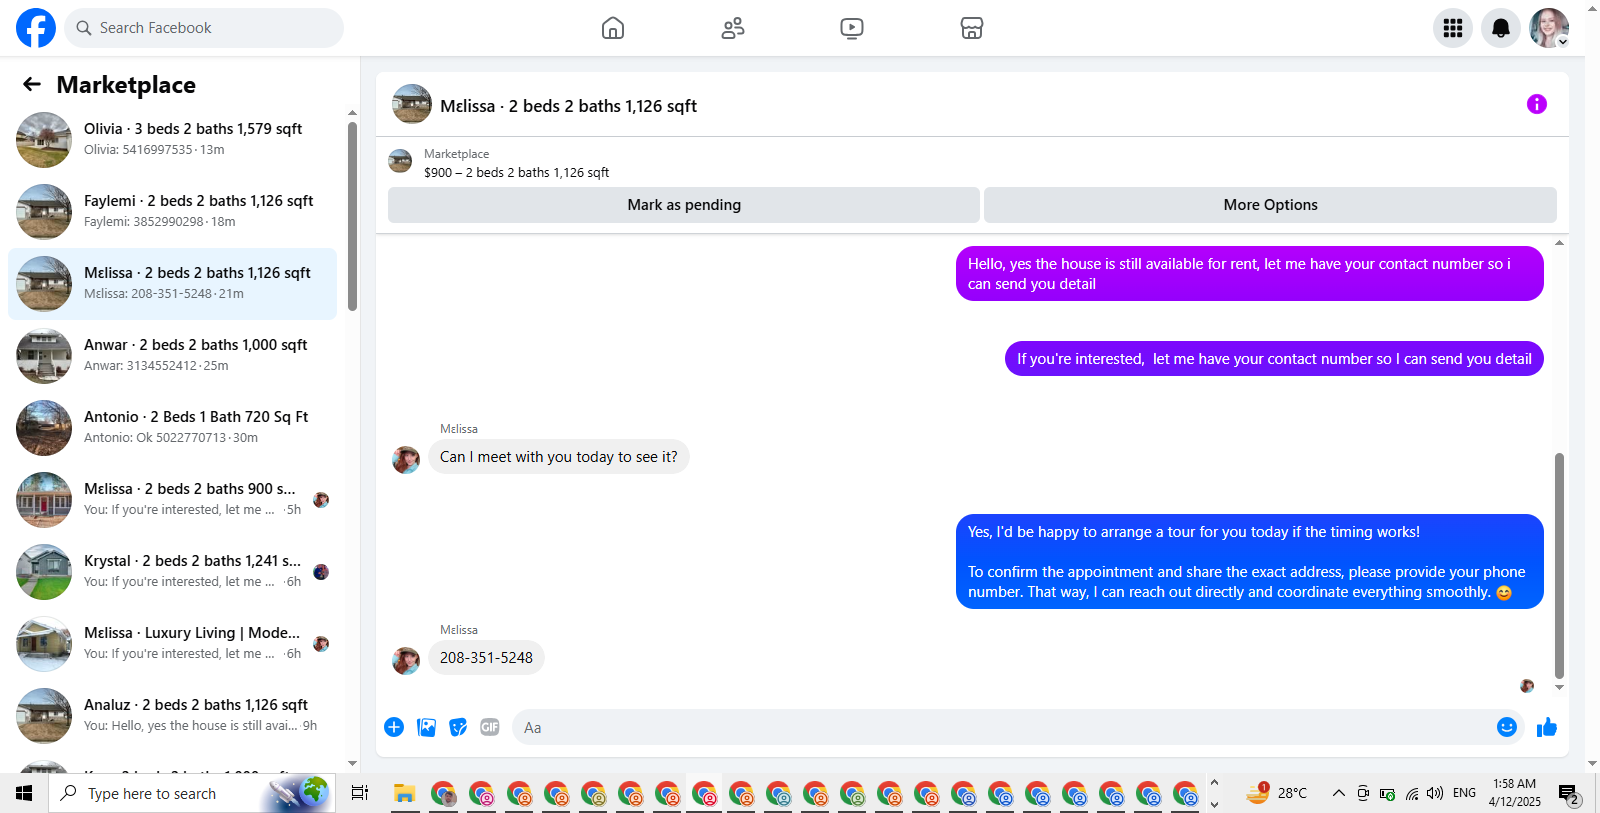Viewport: 1600px width, 813px height.
Task: Open the Marketplace storefront icon in top bar
Action: coord(972,28)
